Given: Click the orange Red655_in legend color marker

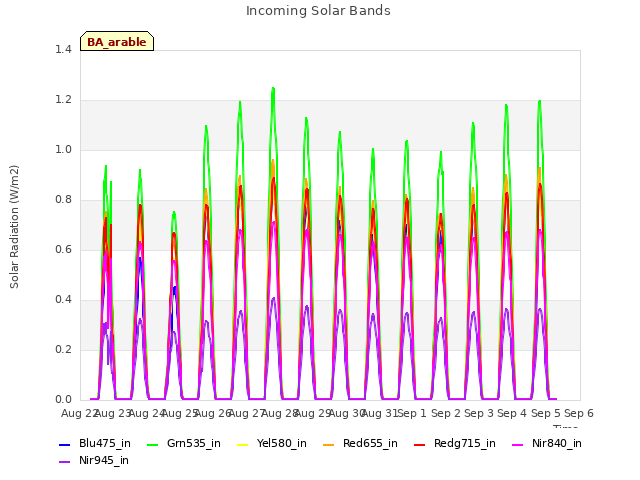Looking at the screenshot, I should 329,444.
